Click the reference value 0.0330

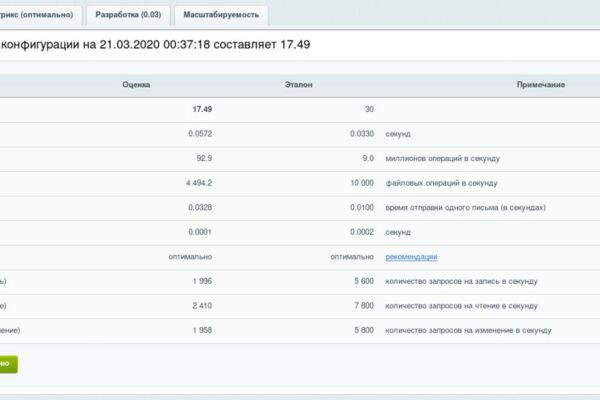pos(362,134)
